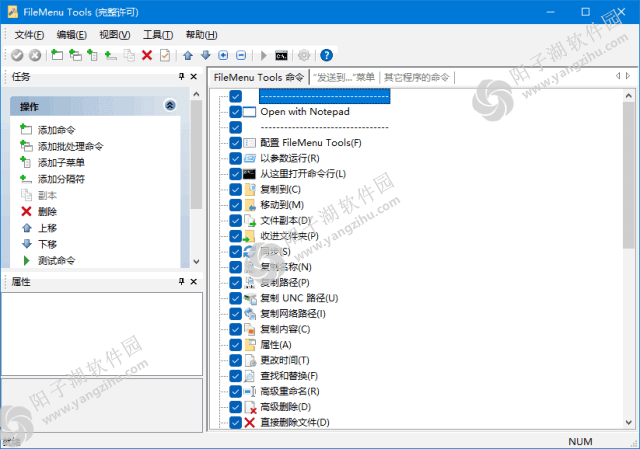The height and width of the screenshot is (449, 640).
Task: Click the collapse all minus toolbar icon
Action: click(241, 55)
